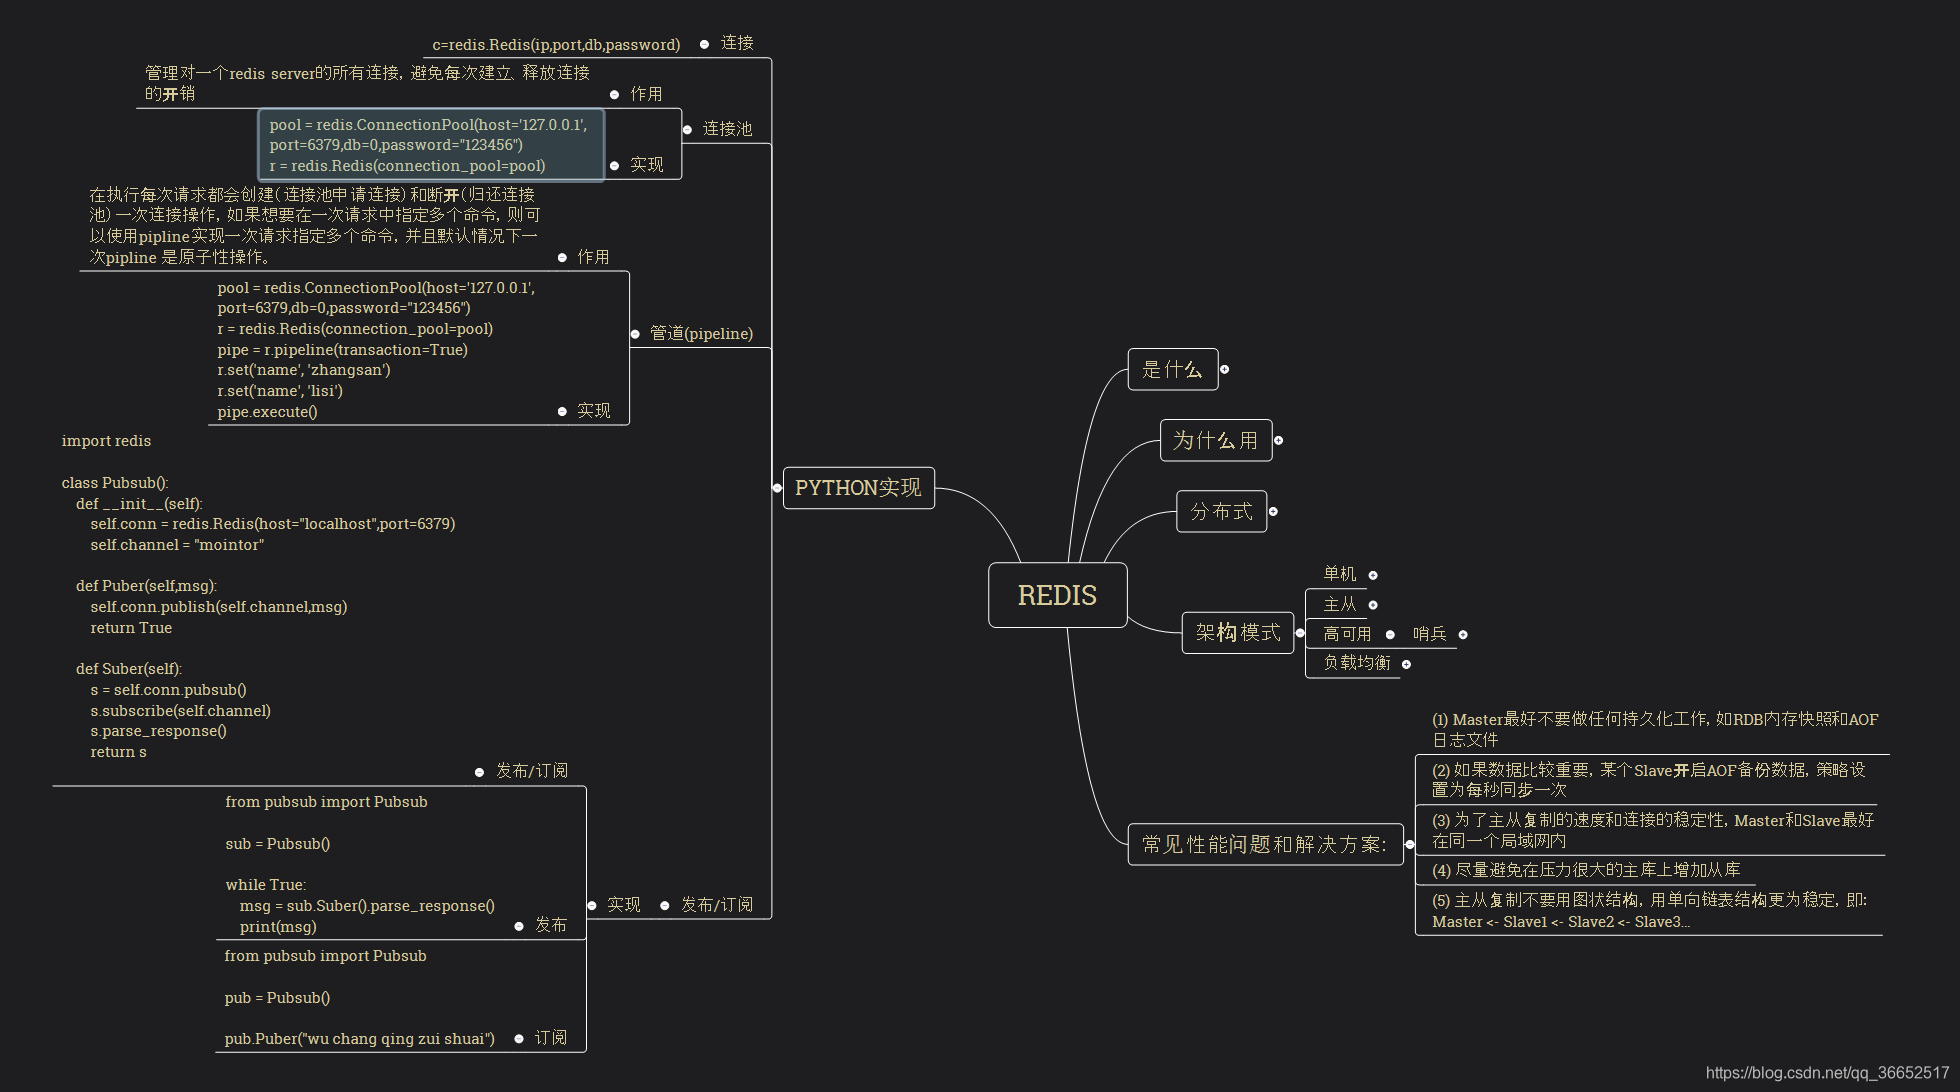1960x1092 pixels.
Task: Select the 单机 subtopic
Action: [1339, 573]
